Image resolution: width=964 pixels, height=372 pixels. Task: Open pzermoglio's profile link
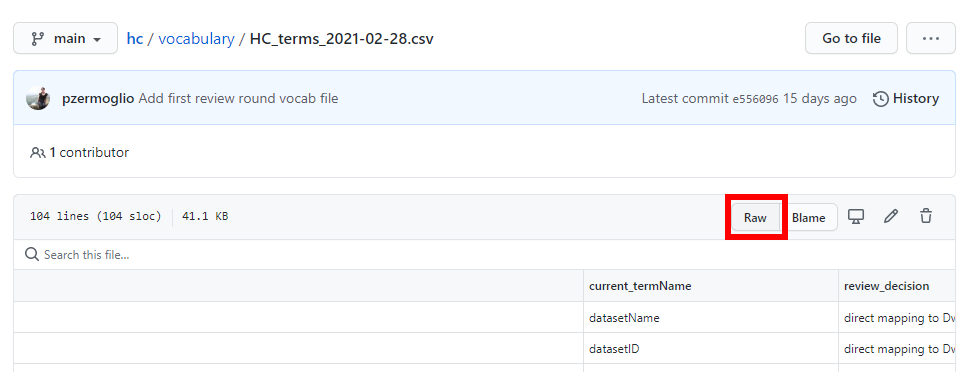tap(98, 98)
